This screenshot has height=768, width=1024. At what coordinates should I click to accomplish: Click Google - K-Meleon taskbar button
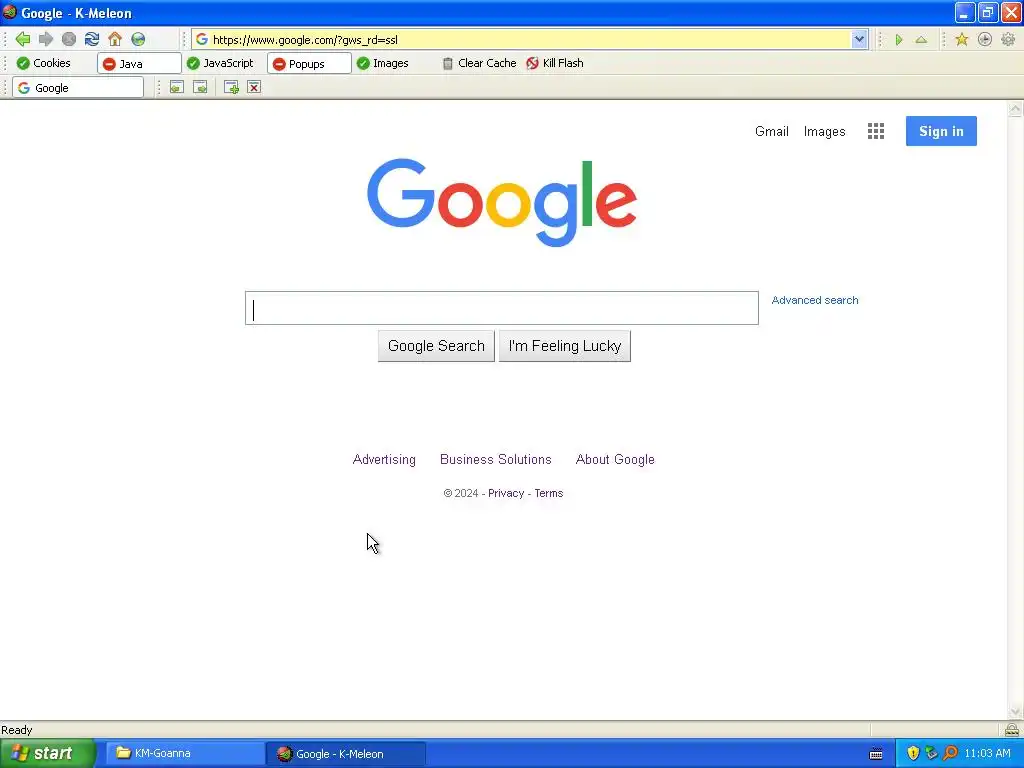click(x=346, y=754)
